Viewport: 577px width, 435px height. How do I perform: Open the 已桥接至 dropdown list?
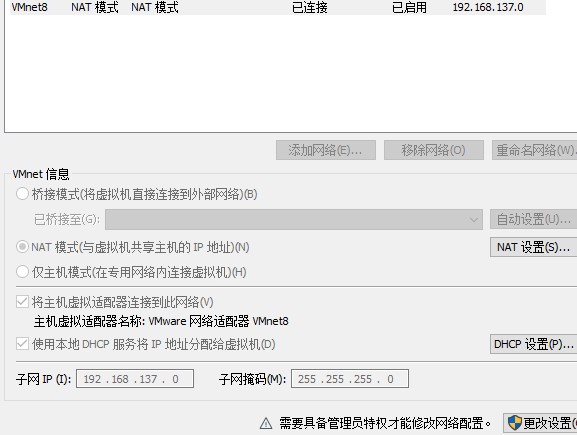click(294, 220)
